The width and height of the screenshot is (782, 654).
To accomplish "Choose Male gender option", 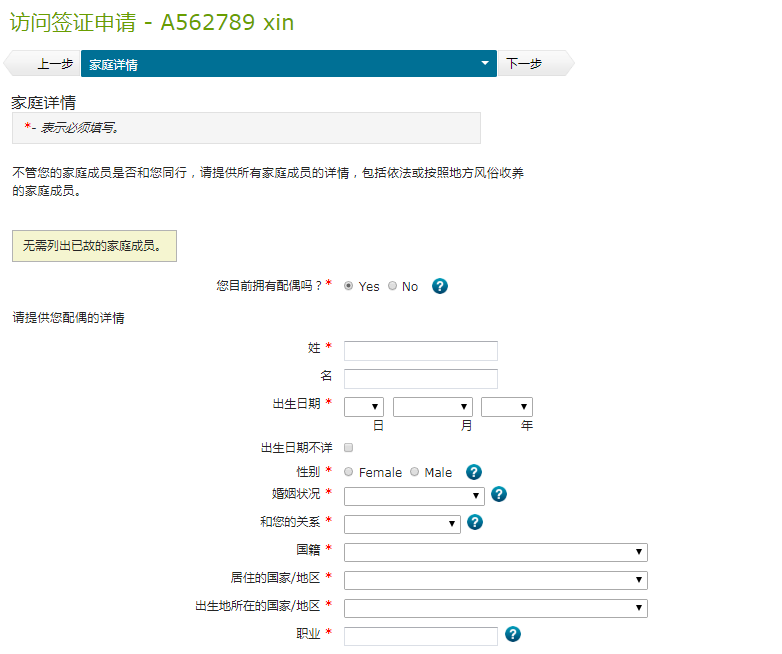I will (414, 472).
